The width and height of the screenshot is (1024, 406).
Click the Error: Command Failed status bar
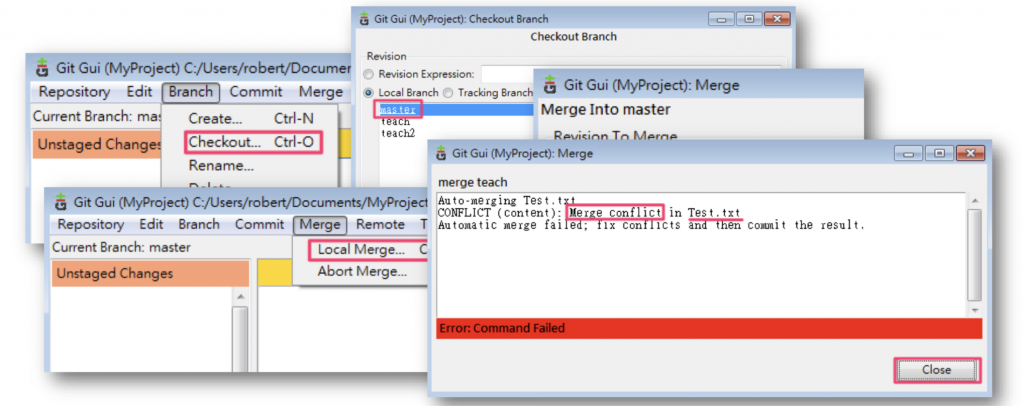[x=709, y=328]
